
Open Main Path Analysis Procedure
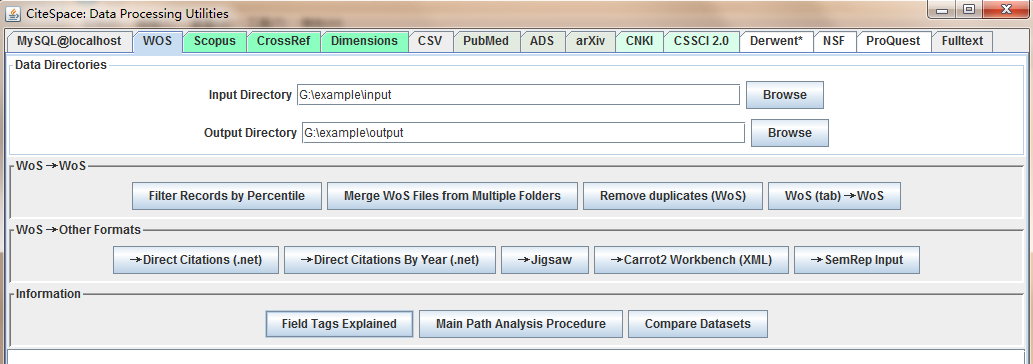[520, 324]
